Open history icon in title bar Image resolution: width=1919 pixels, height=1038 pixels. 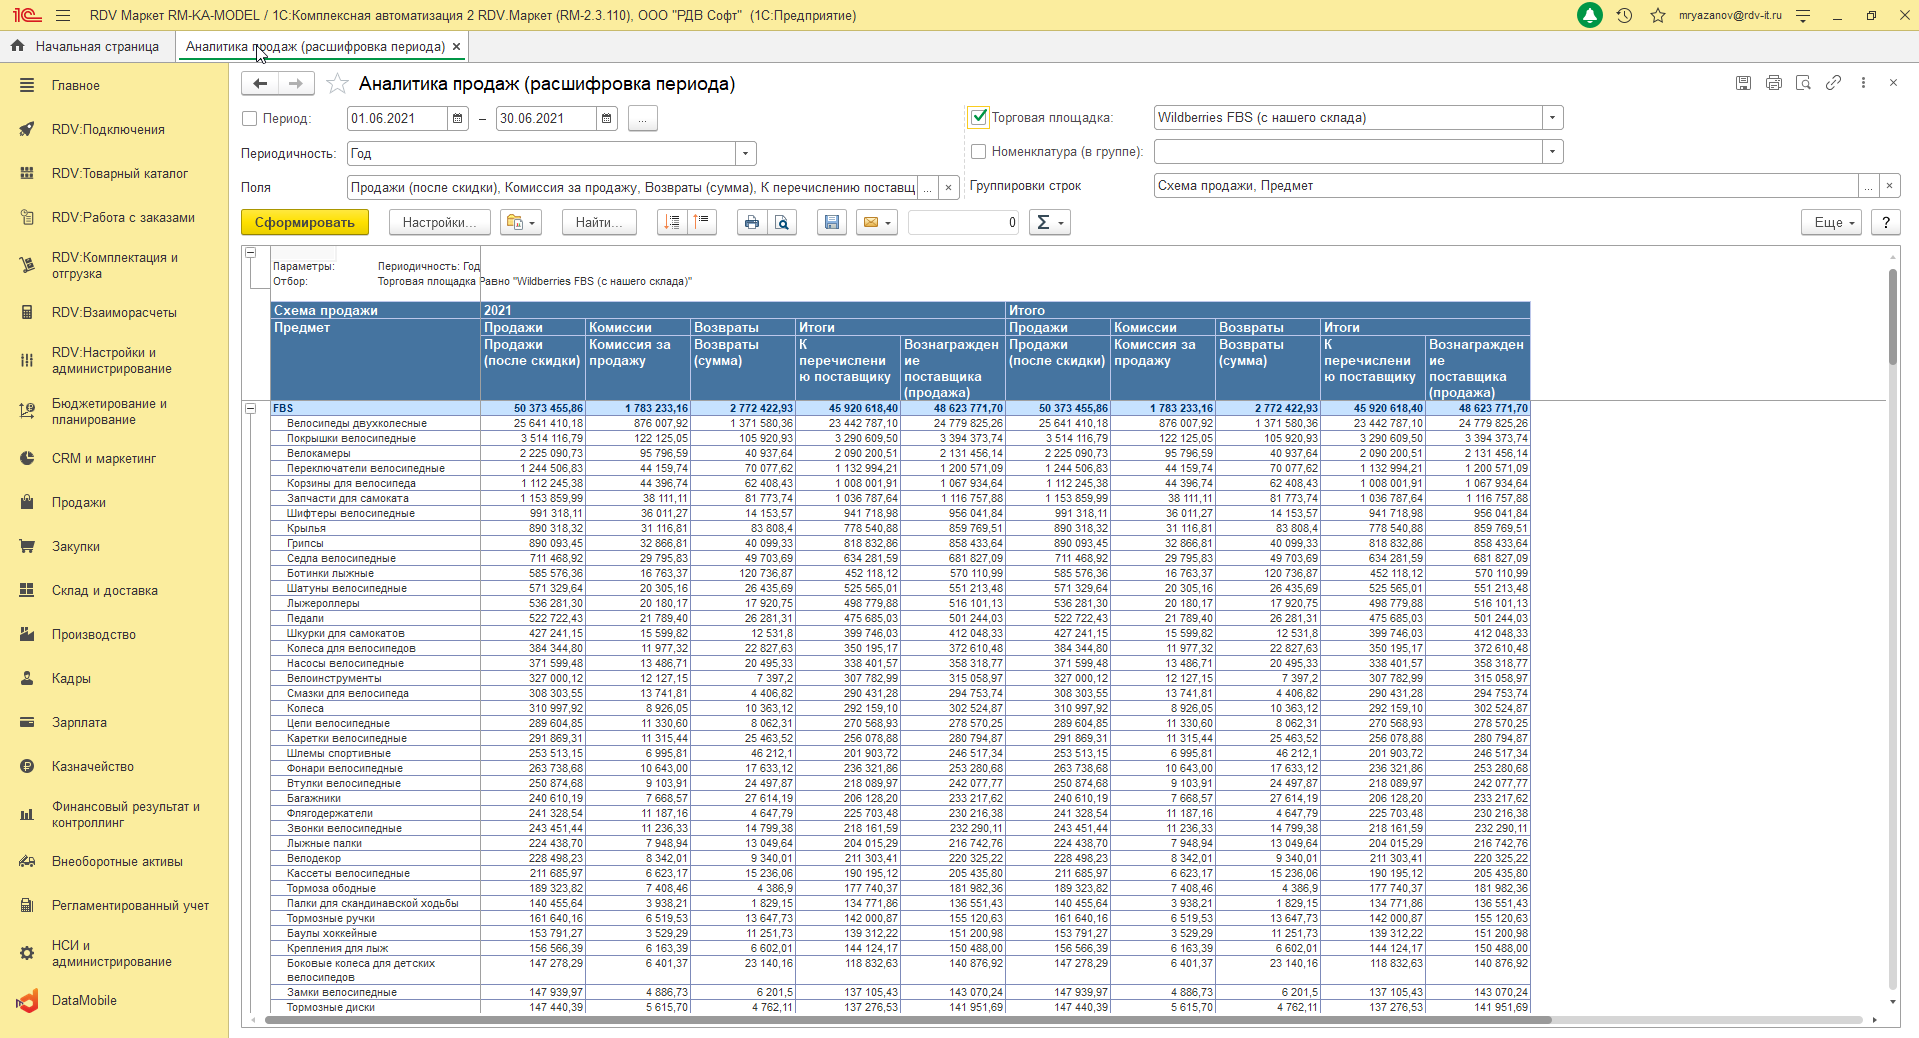pos(1624,16)
